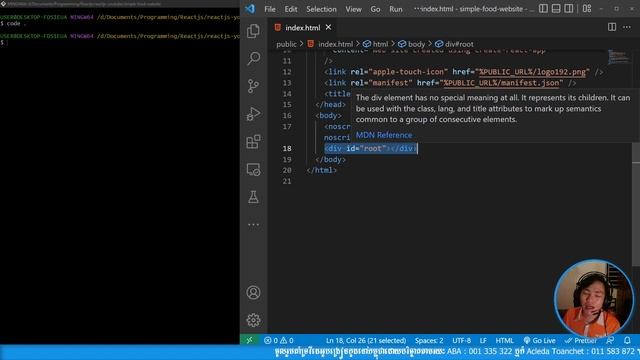Change the end of line sequence LF
Viewport: 640px width, 360px height.
[483, 340]
